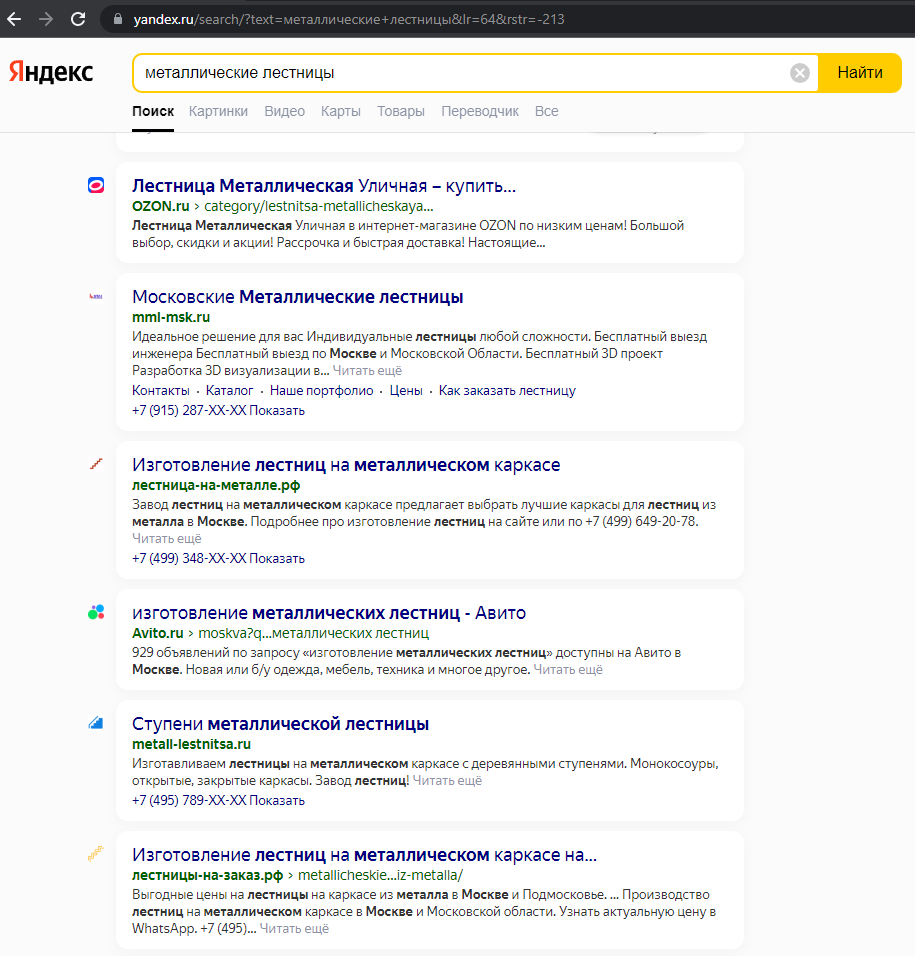Click the browser forward arrow

pos(46,20)
